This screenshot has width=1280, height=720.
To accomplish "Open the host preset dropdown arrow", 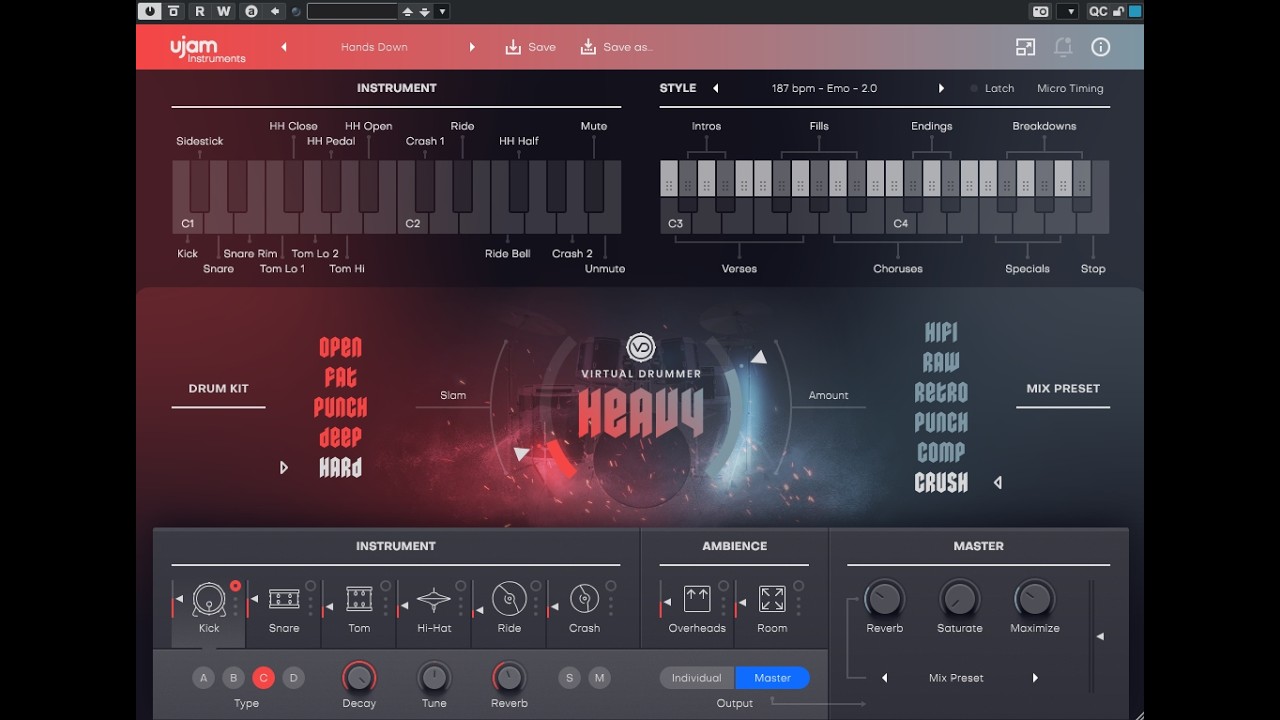I will pyautogui.click(x=442, y=11).
